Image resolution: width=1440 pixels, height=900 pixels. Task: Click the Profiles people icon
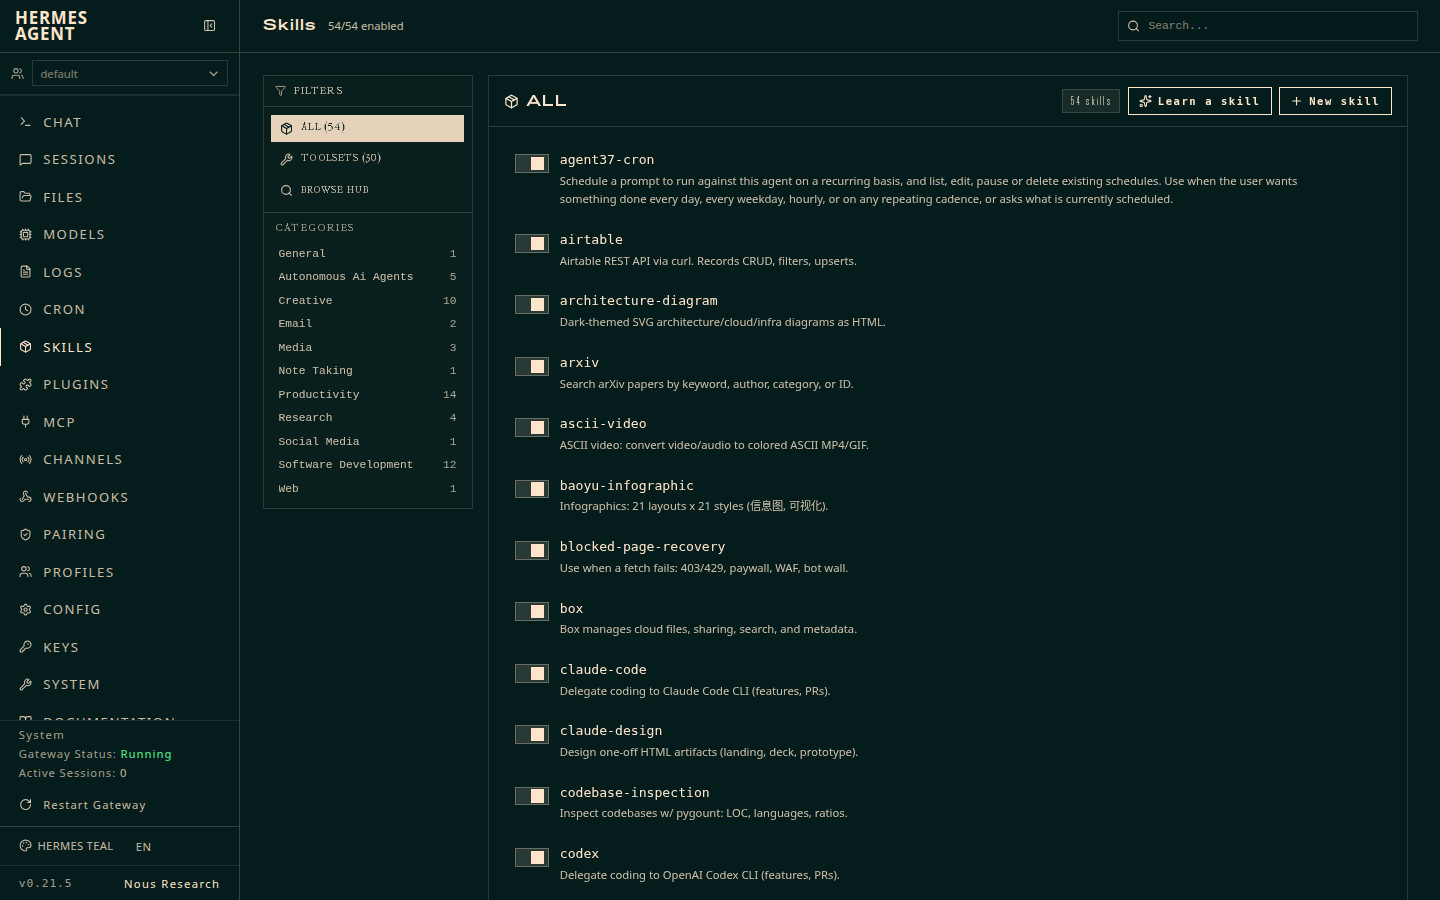click(x=26, y=572)
